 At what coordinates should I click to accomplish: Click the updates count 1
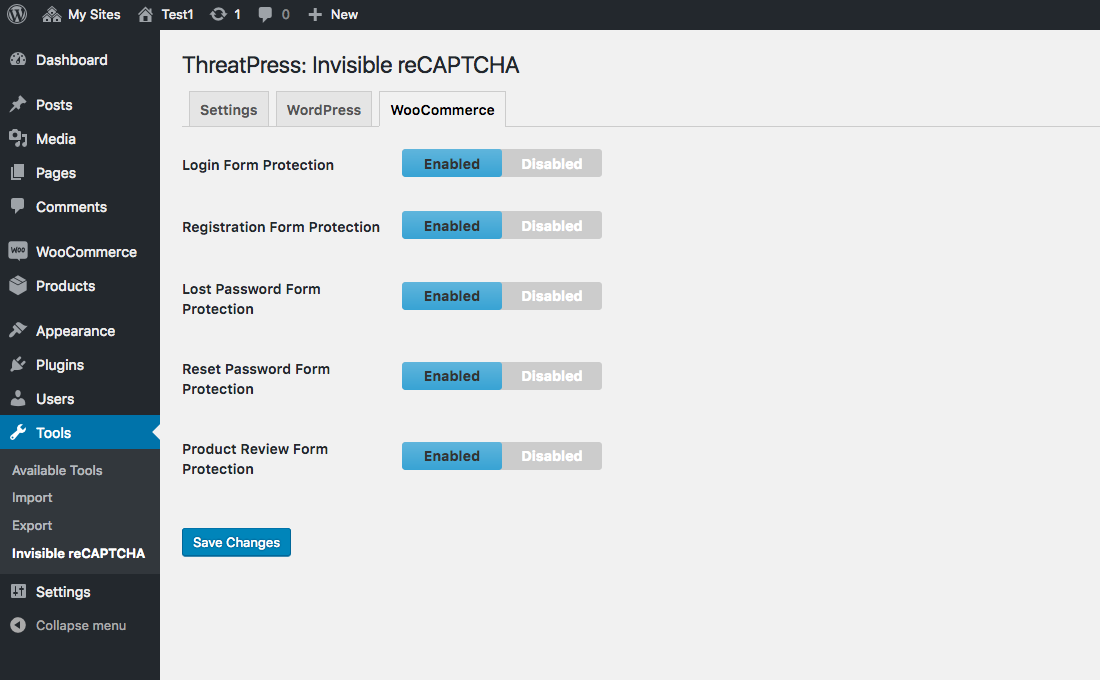click(237, 14)
